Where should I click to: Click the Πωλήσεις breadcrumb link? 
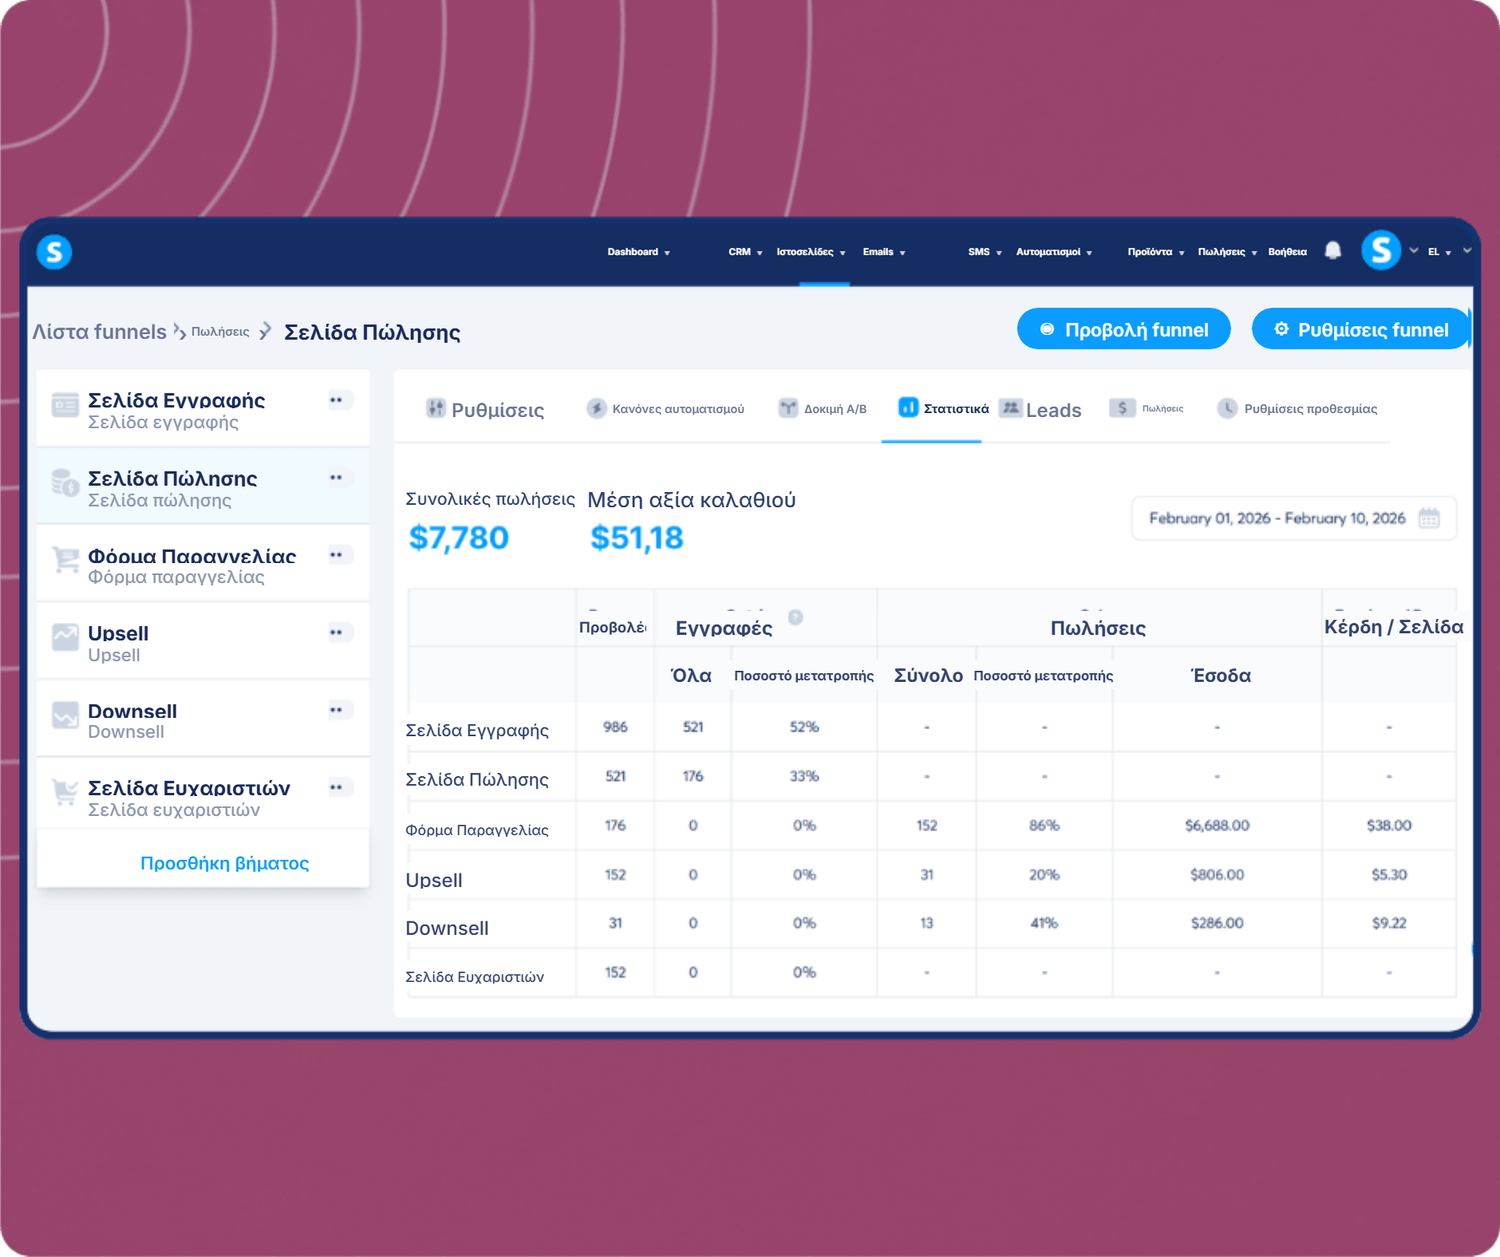220,332
